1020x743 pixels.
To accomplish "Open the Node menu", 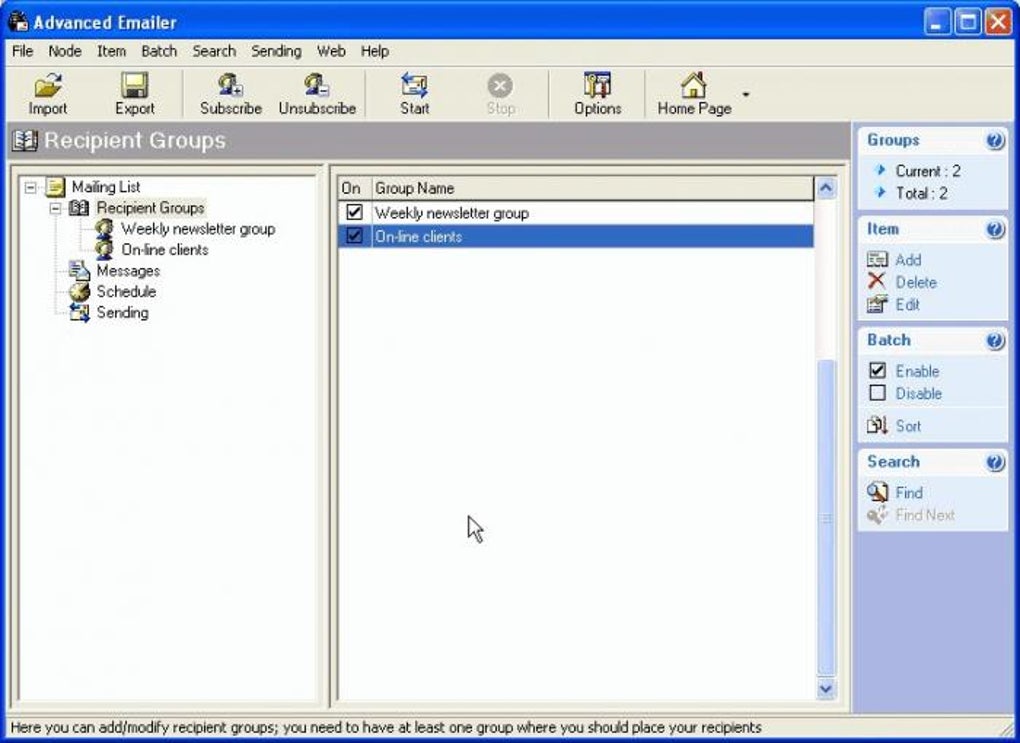I will 65,51.
